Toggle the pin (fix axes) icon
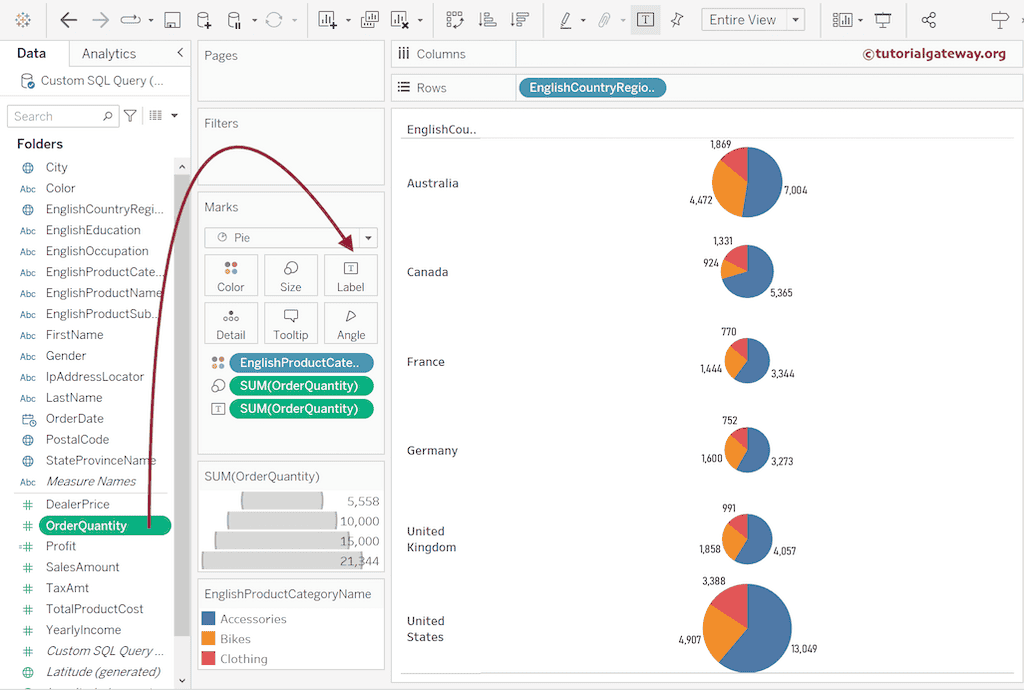The image size is (1024, 690). click(x=677, y=20)
